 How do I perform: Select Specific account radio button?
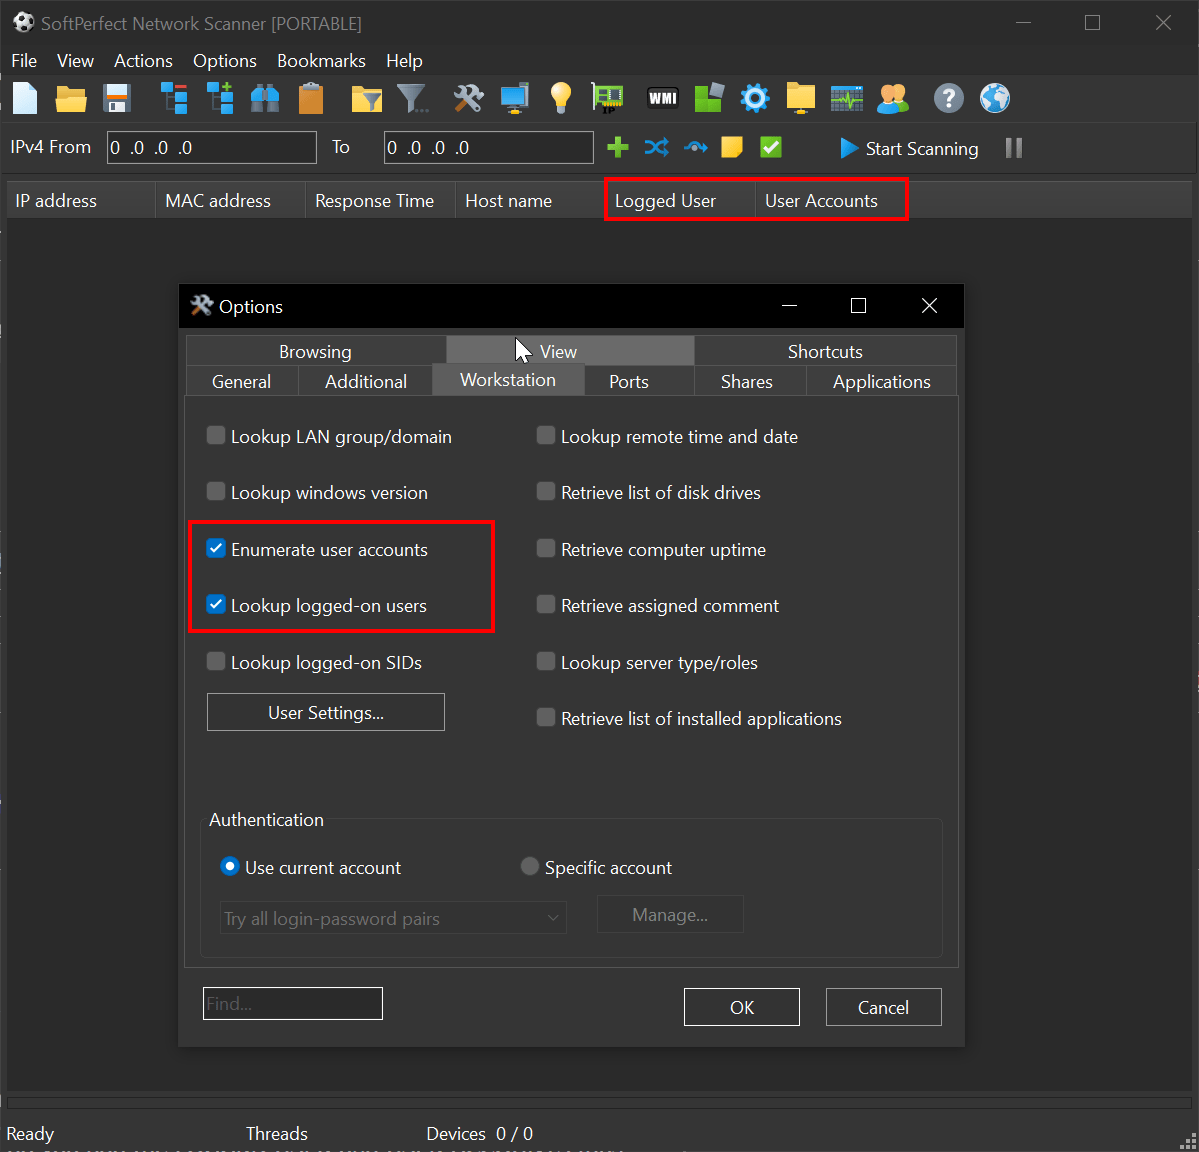[529, 866]
